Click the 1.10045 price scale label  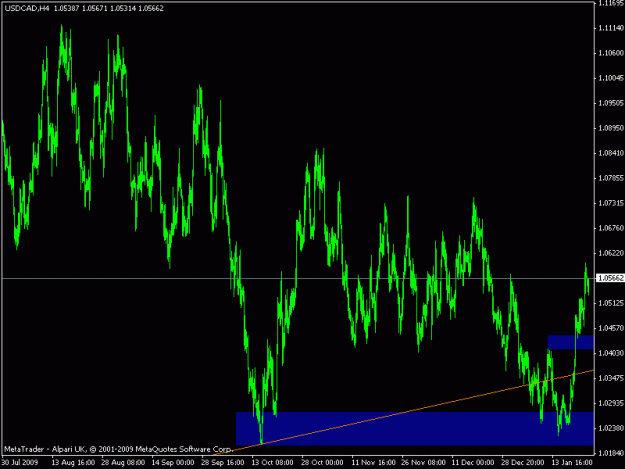pos(611,78)
